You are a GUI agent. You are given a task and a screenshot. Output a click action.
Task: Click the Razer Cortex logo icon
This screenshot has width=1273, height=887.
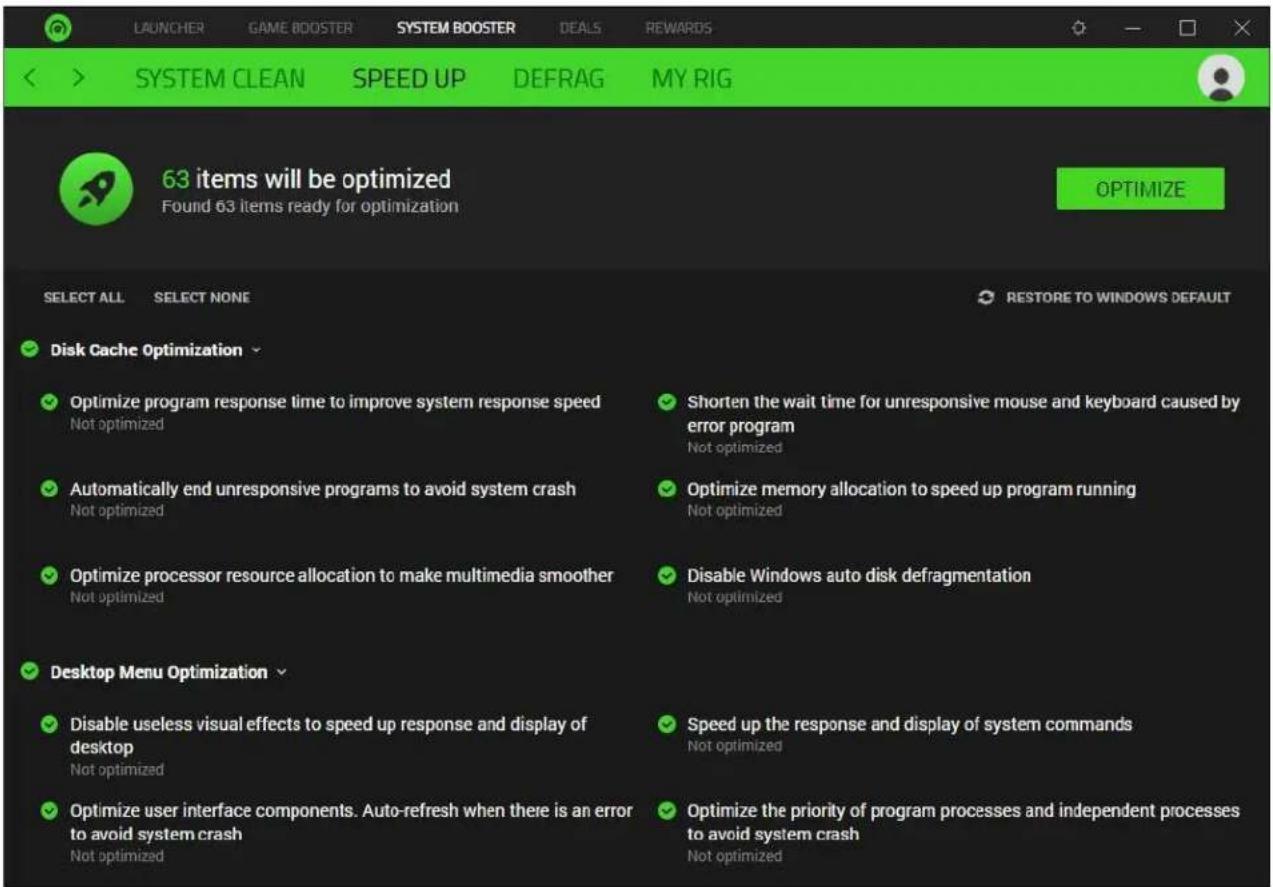(59, 26)
